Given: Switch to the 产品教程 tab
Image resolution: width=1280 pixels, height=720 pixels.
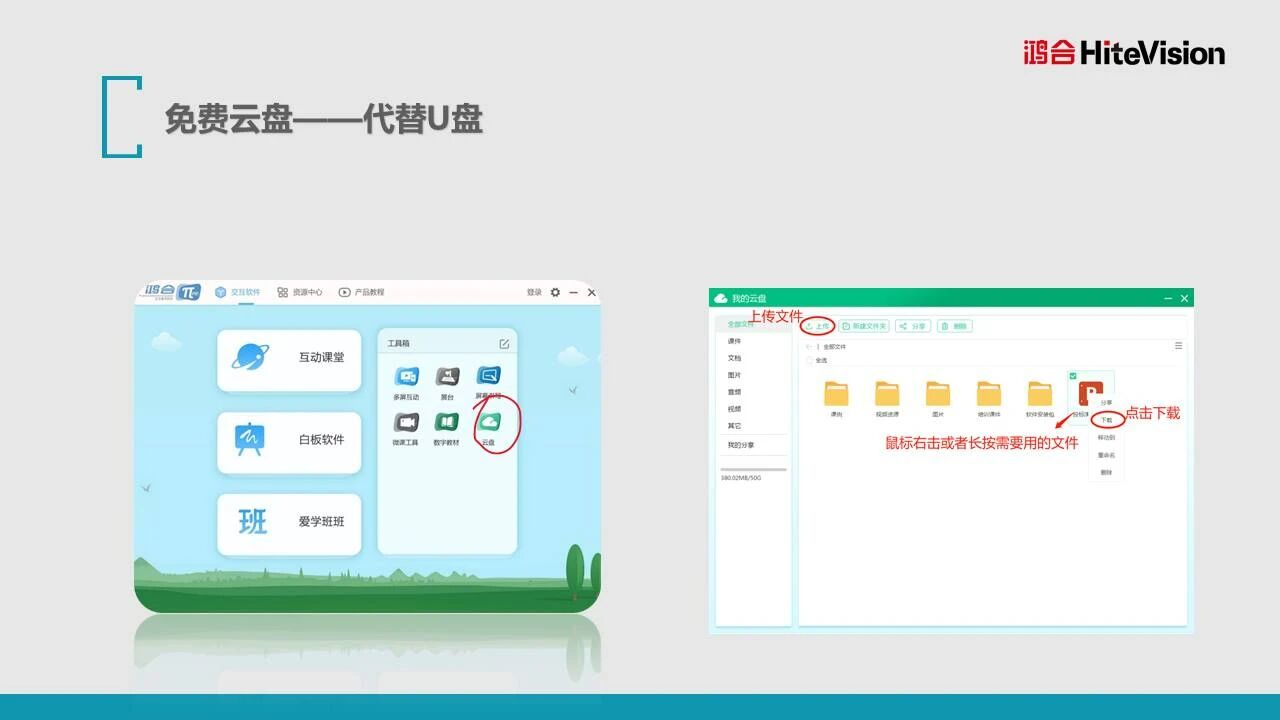Looking at the screenshot, I should tap(361, 292).
